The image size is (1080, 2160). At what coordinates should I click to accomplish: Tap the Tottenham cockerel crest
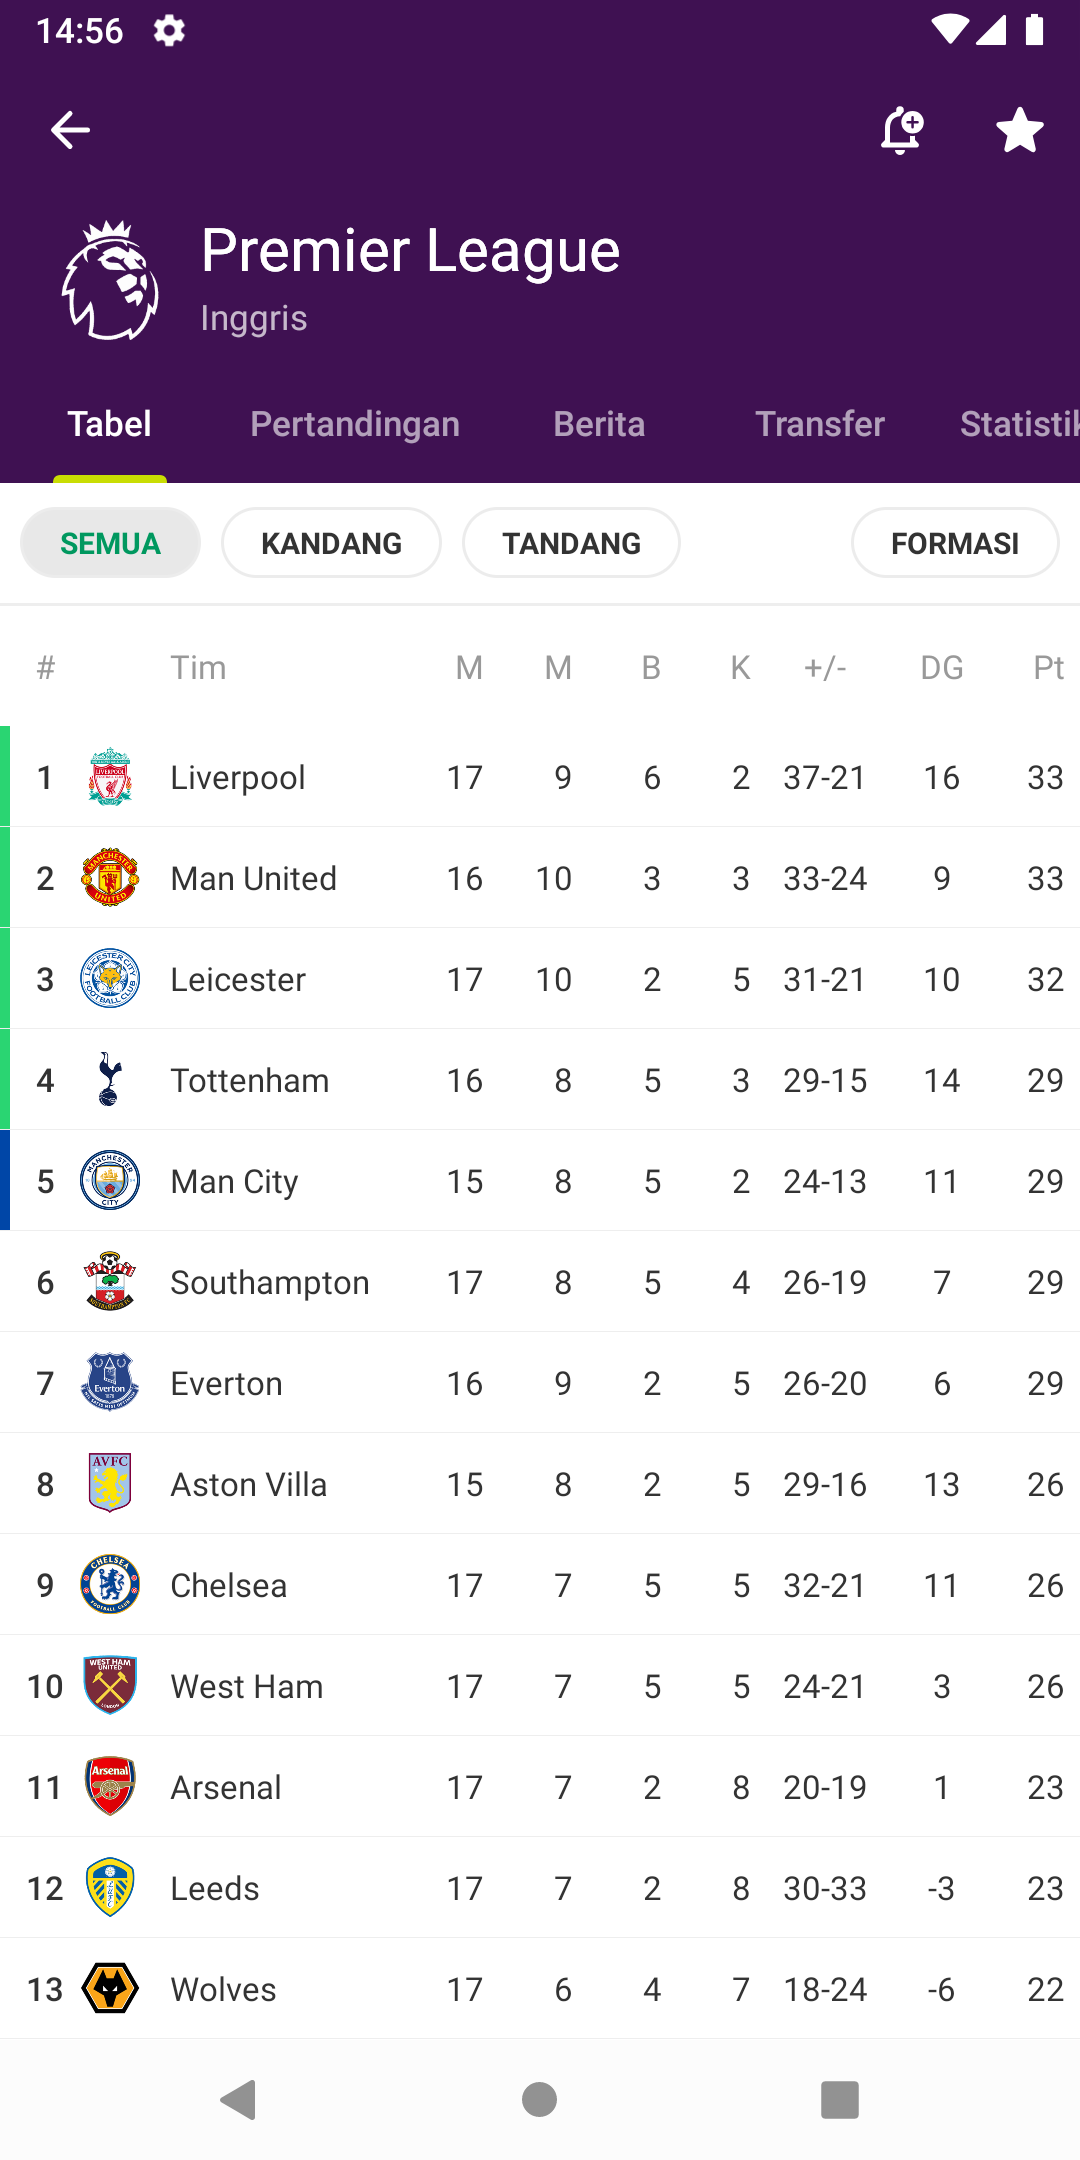pyautogui.click(x=110, y=1080)
